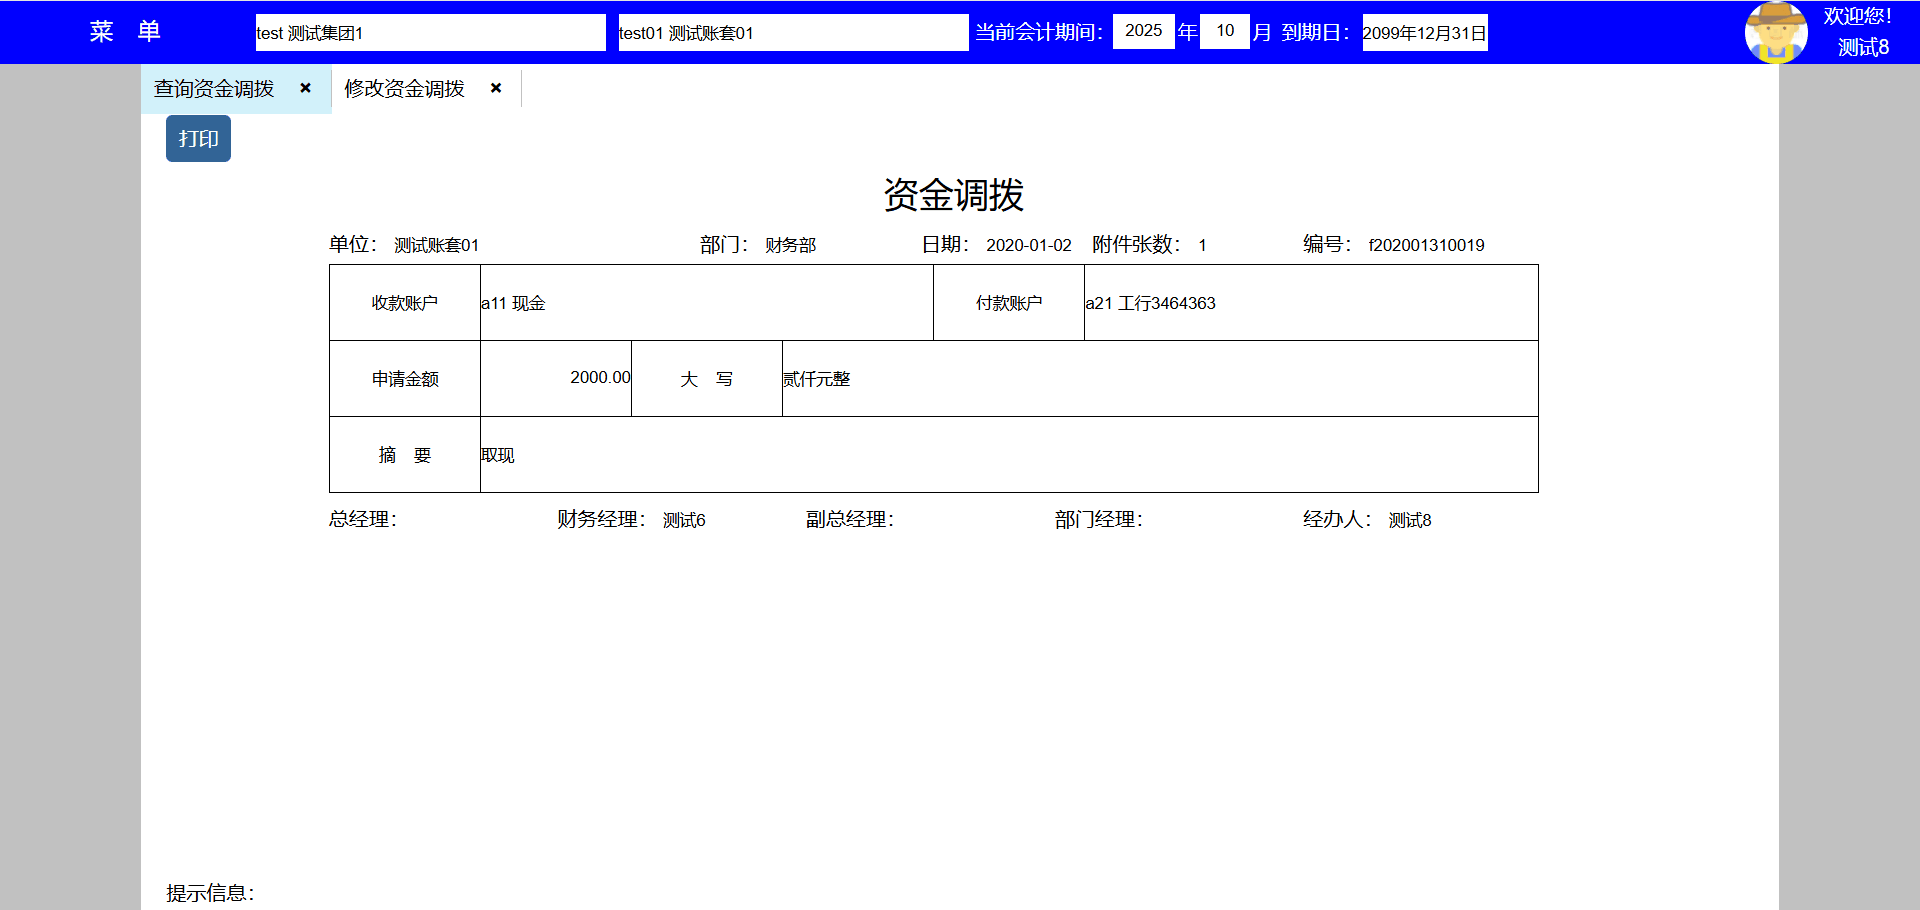Open the 菜单 main menu
This screenshot has height=910, width=1920.
125,32
